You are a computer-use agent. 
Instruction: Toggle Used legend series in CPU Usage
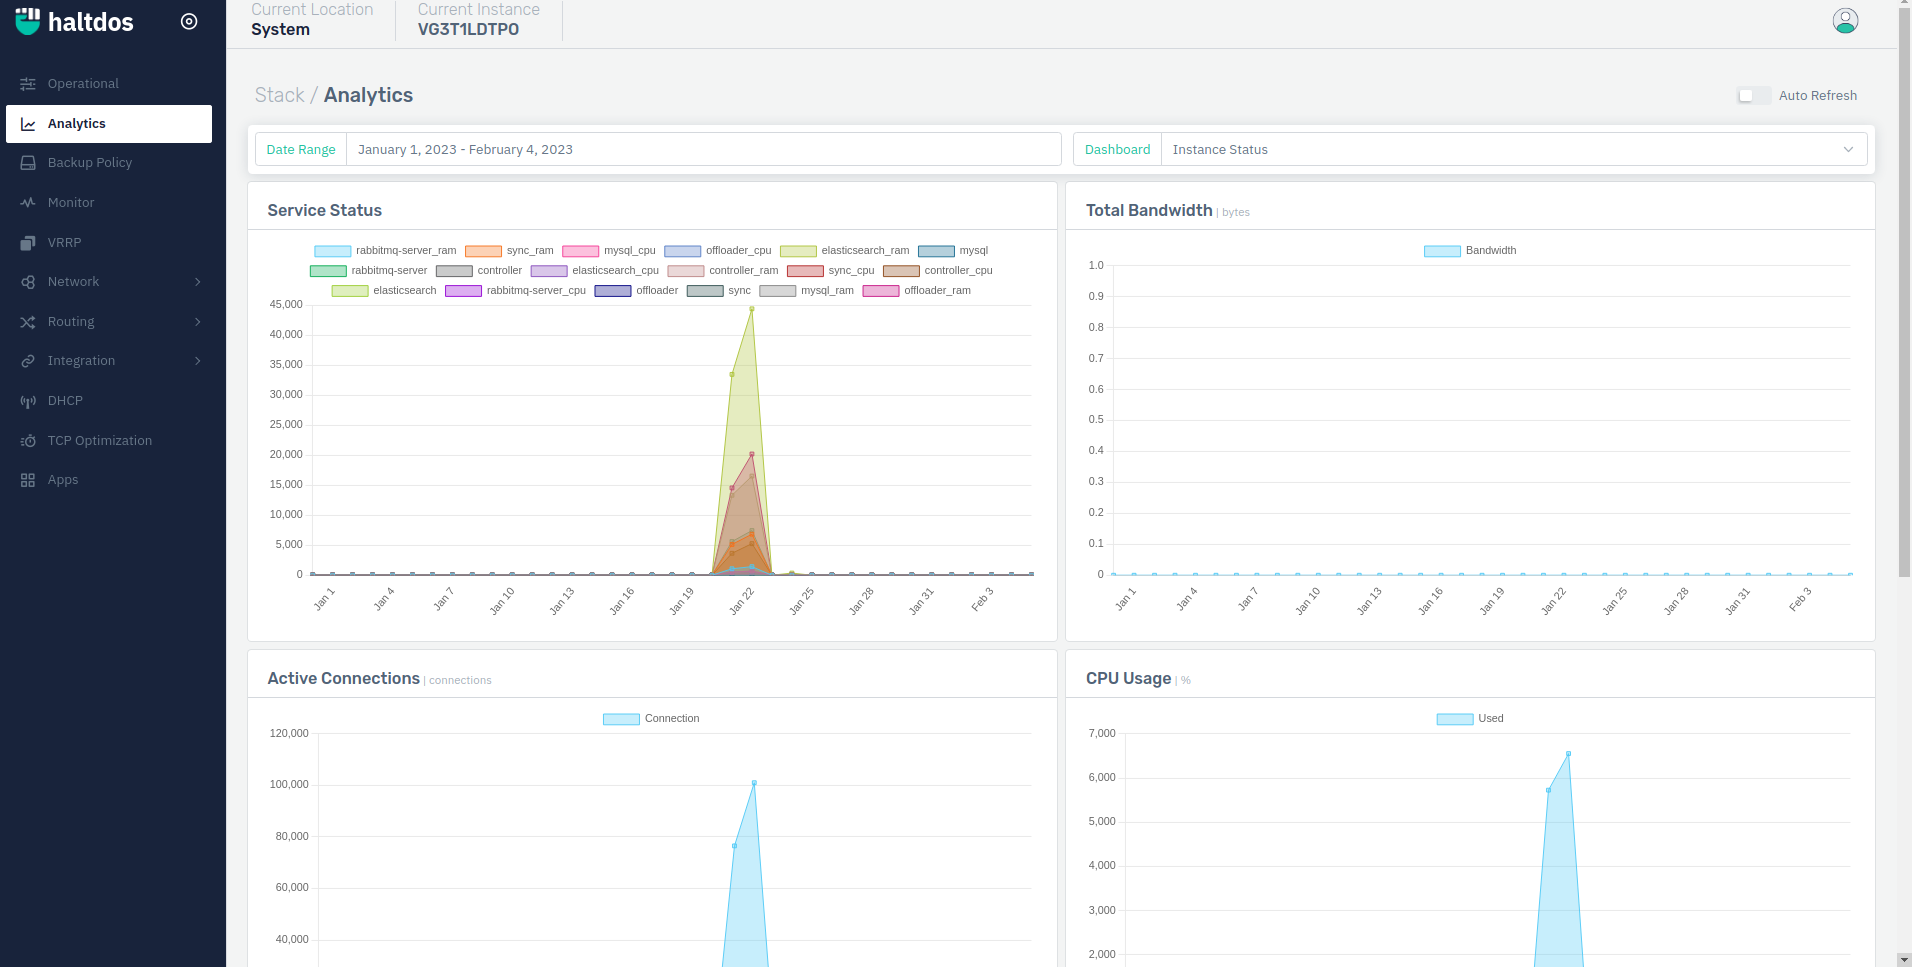point(1469,719)
